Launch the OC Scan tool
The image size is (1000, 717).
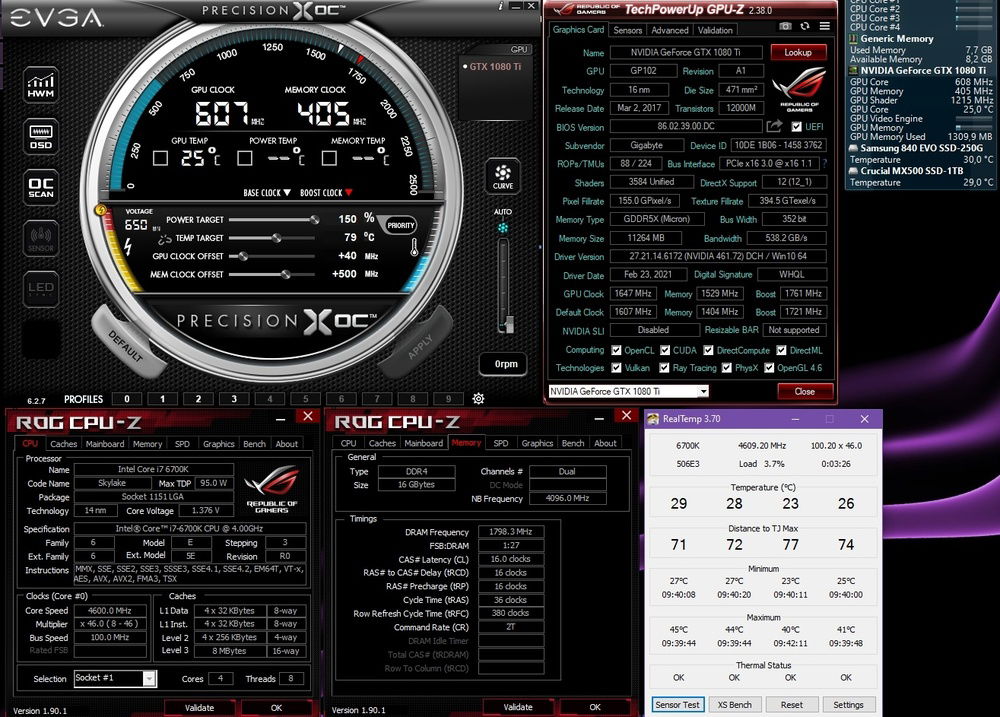click(41, 188)
